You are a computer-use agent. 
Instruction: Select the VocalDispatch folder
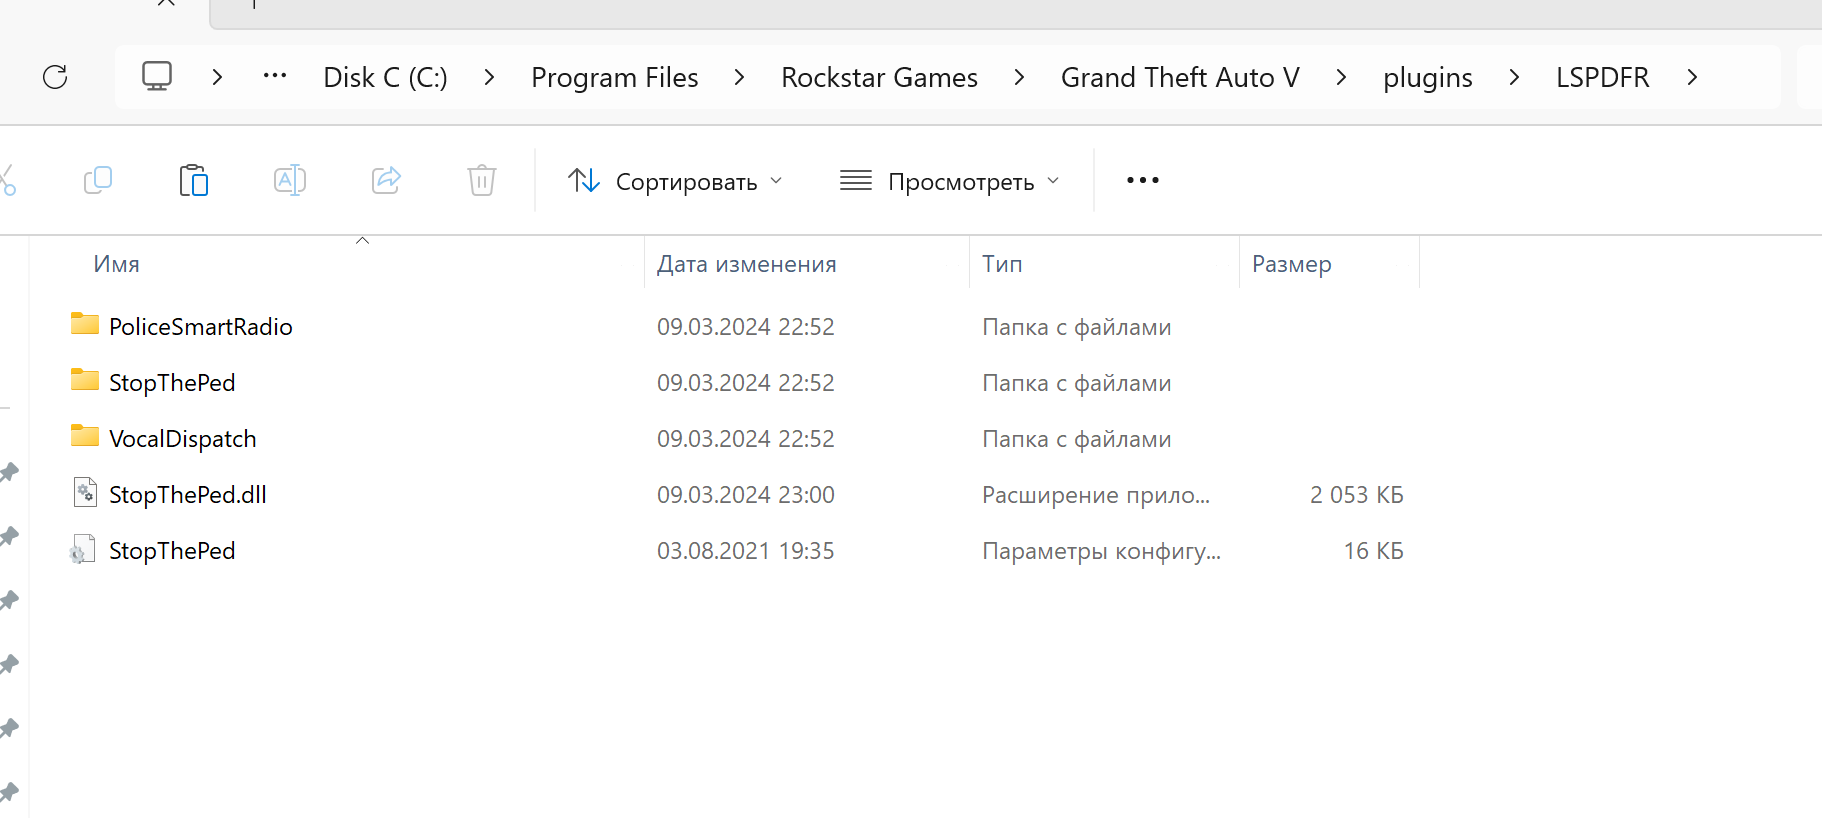pyautogui.click(x=182, y=439)
